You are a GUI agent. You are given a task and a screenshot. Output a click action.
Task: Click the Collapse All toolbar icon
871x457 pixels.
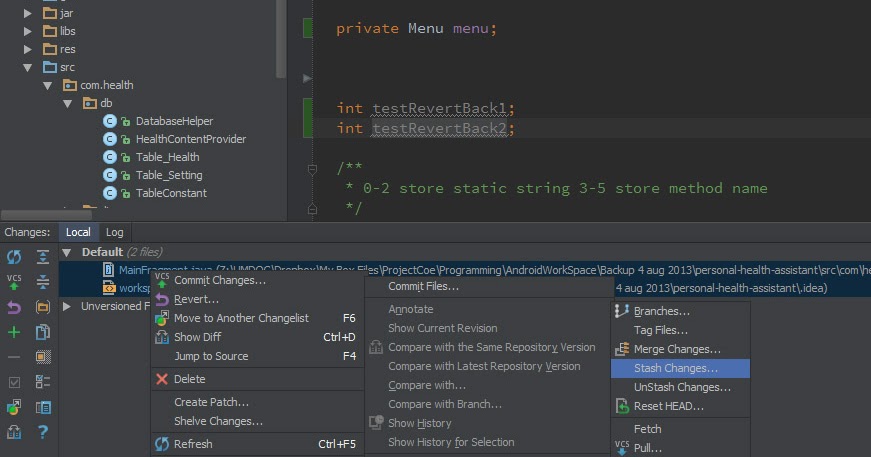(43, 282)
